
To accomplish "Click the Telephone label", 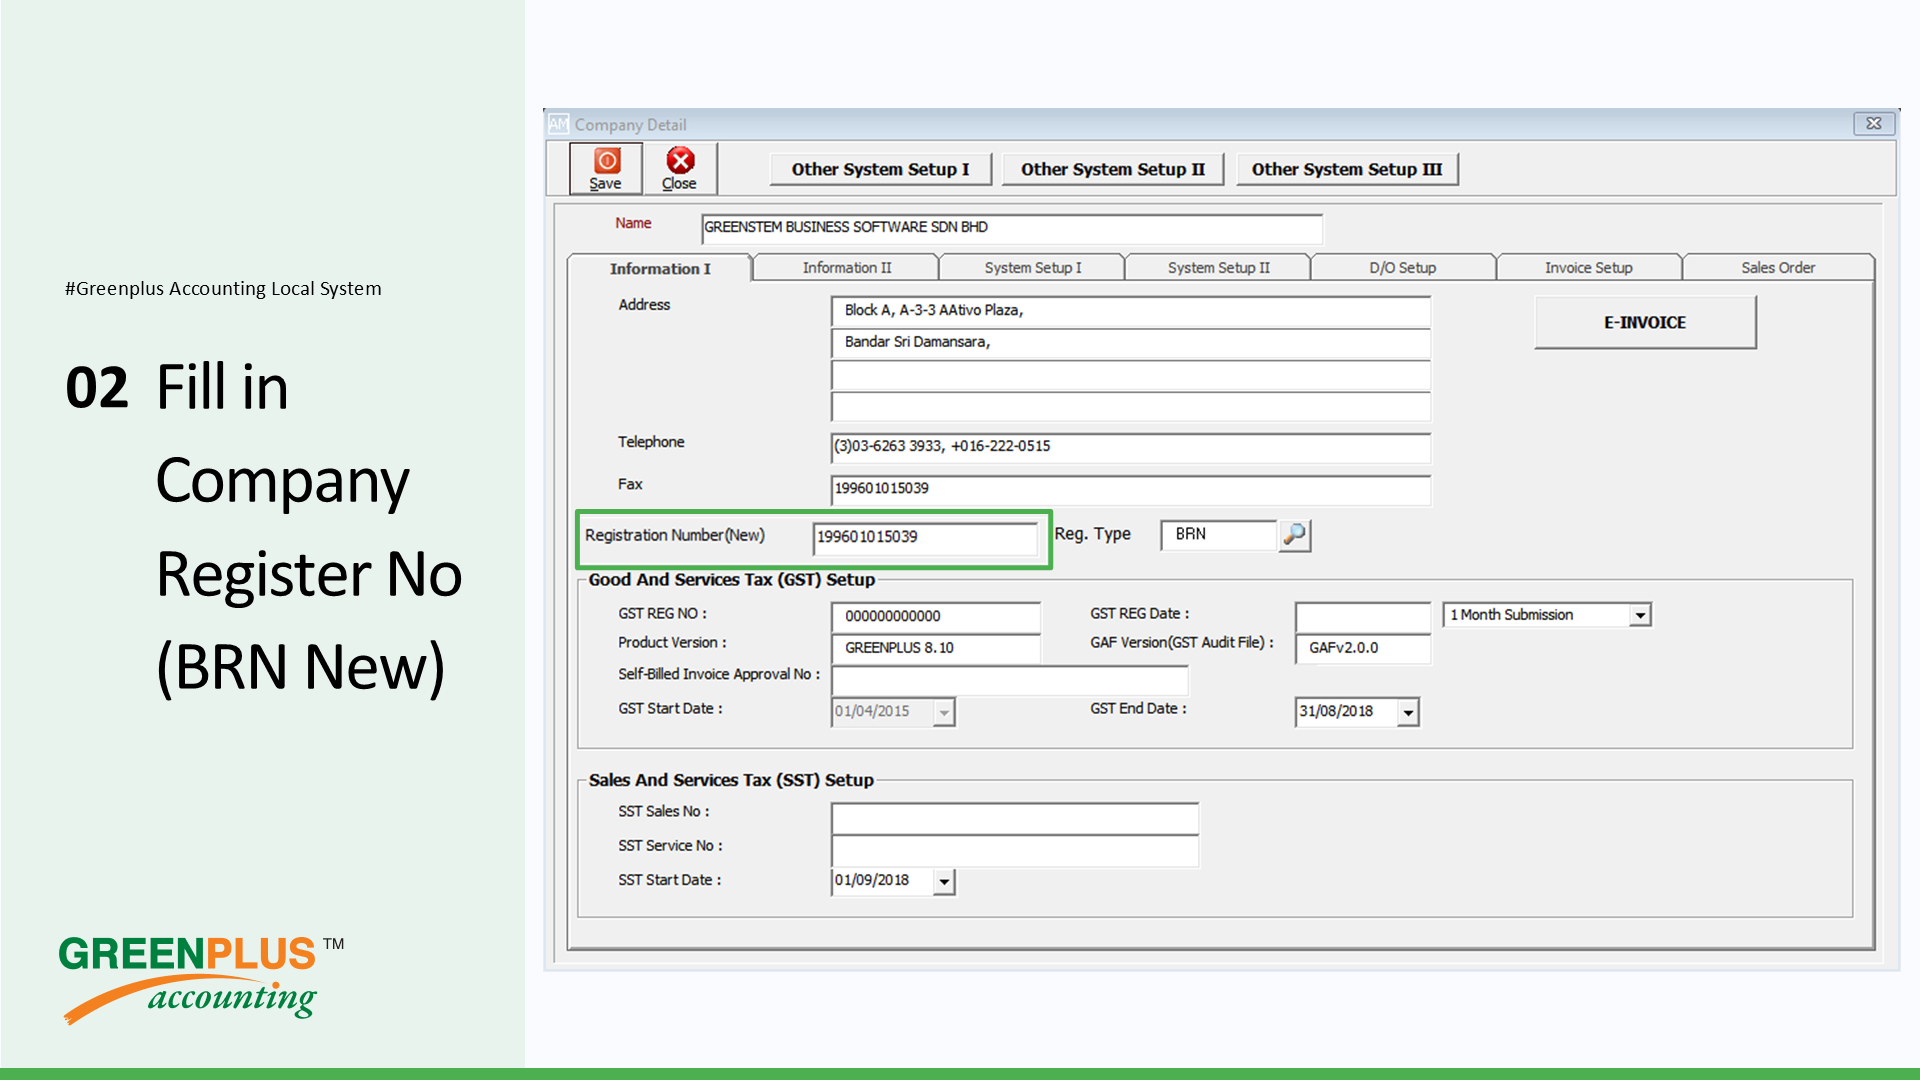I will pos(651,442).
